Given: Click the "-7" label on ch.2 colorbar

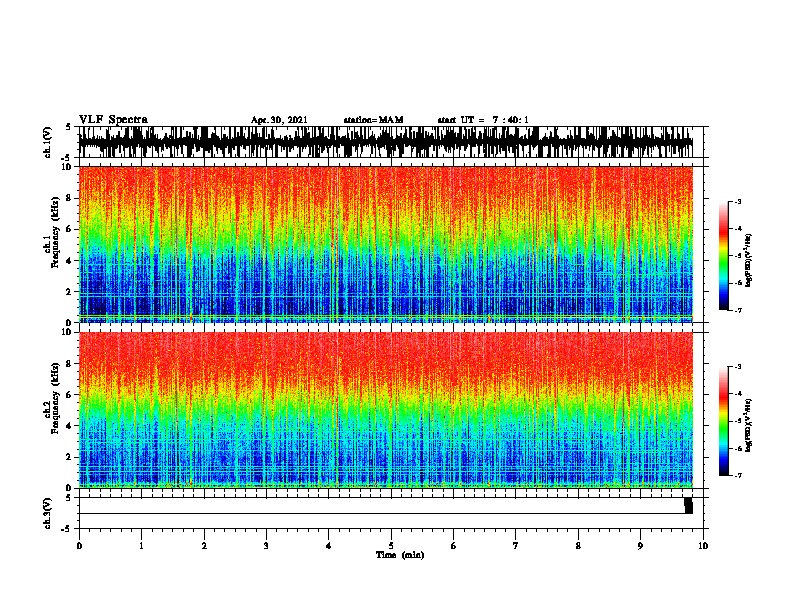Looking at the screenshot, I should pos(738,476).
